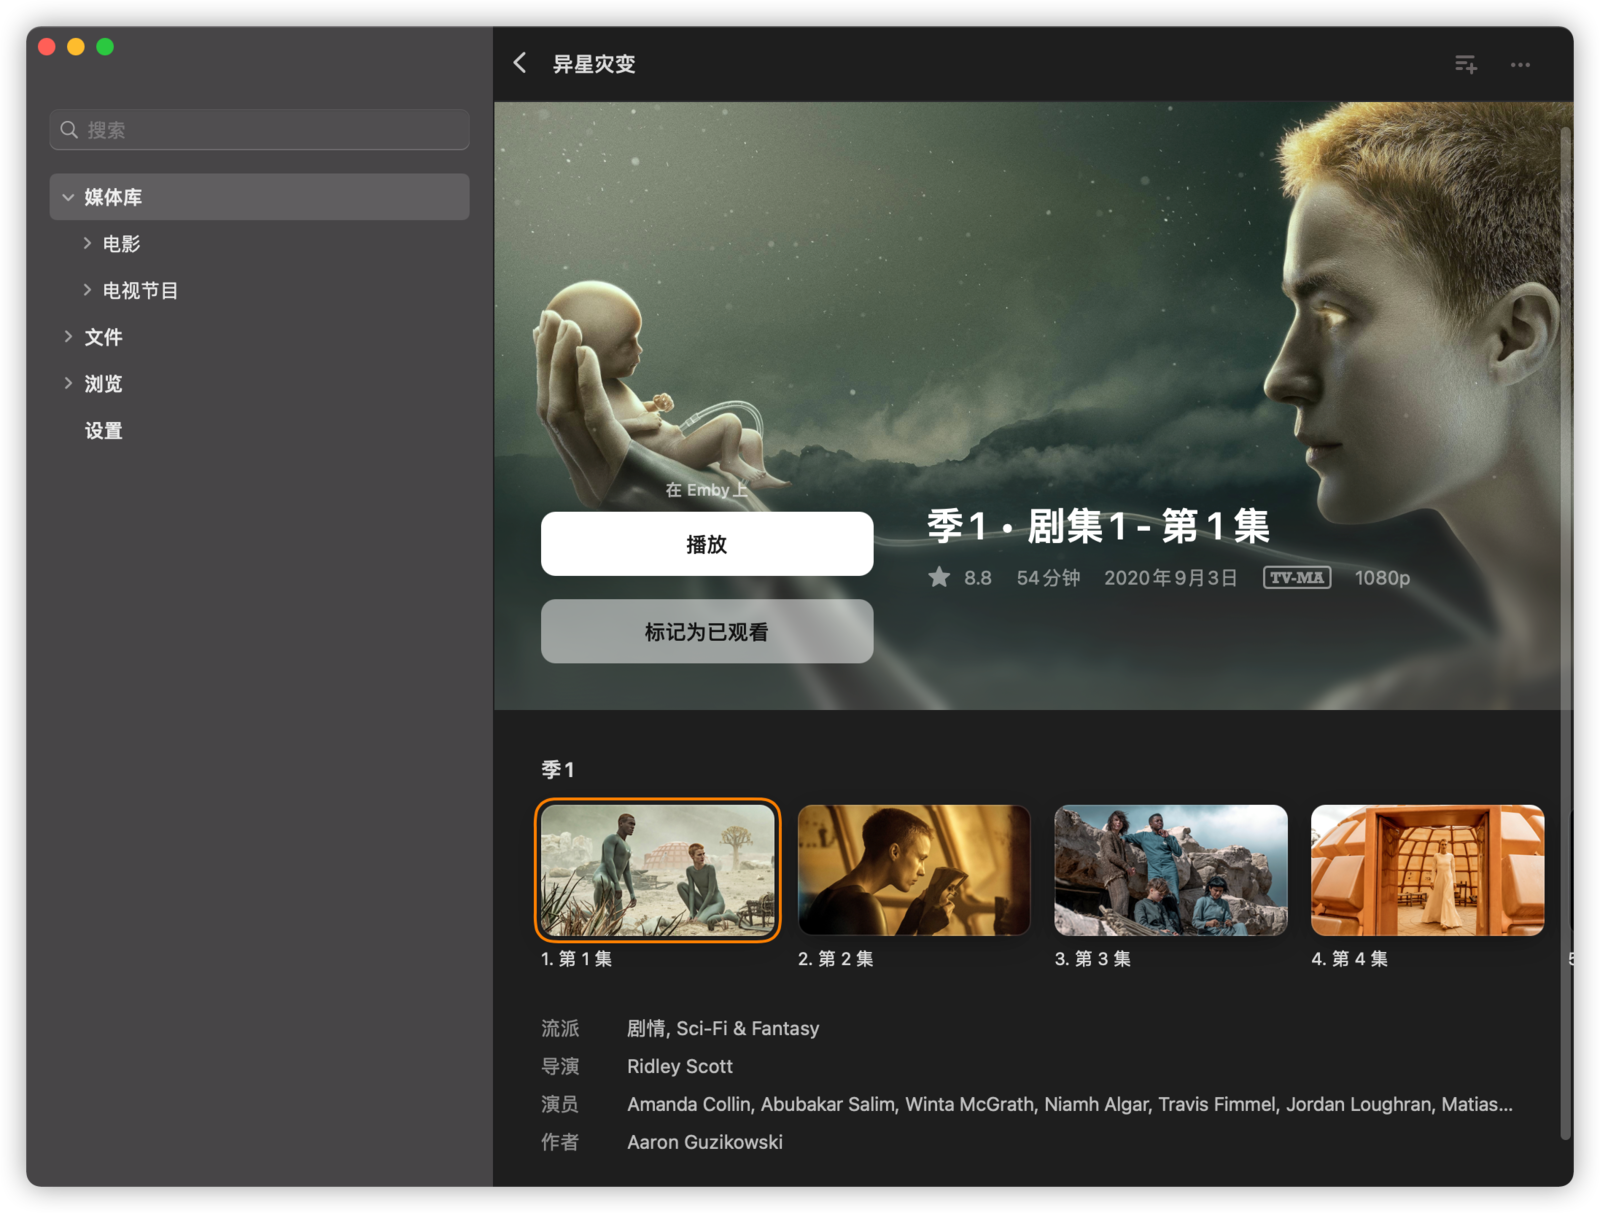Viewport: 1600px width, 1213px height.
Task: Open the Aaron Guzikowski writer link
Action: [705, 1142]
